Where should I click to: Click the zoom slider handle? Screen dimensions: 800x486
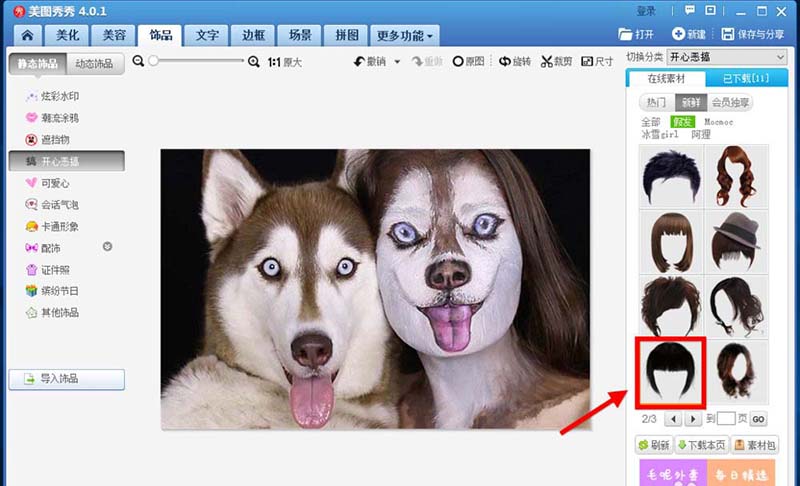pyautogui.click(x=153, y=61)
